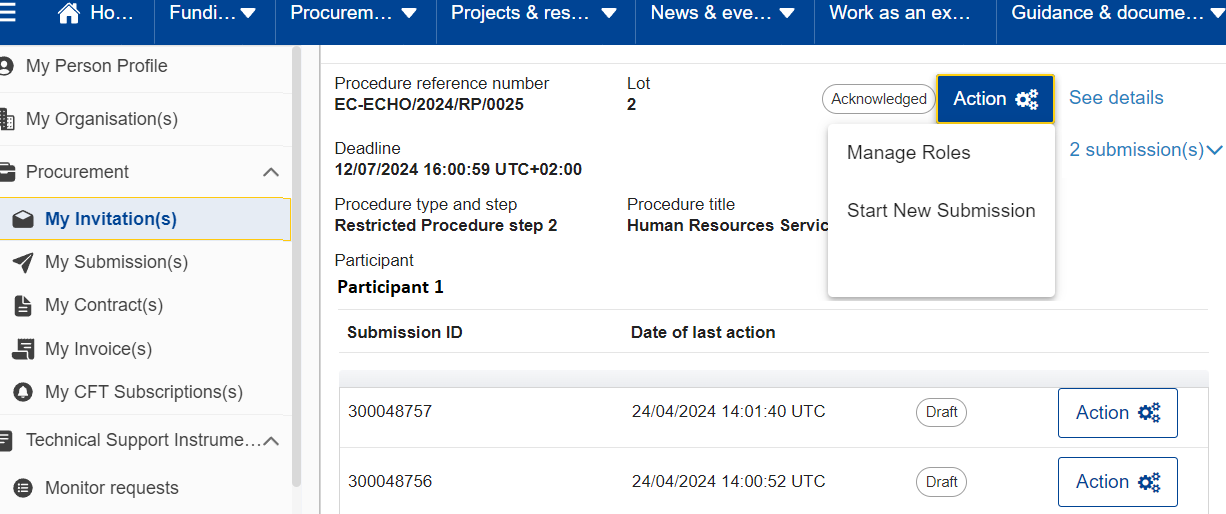
Task: Click the My Person Profile icon
Action: point(7,67)
